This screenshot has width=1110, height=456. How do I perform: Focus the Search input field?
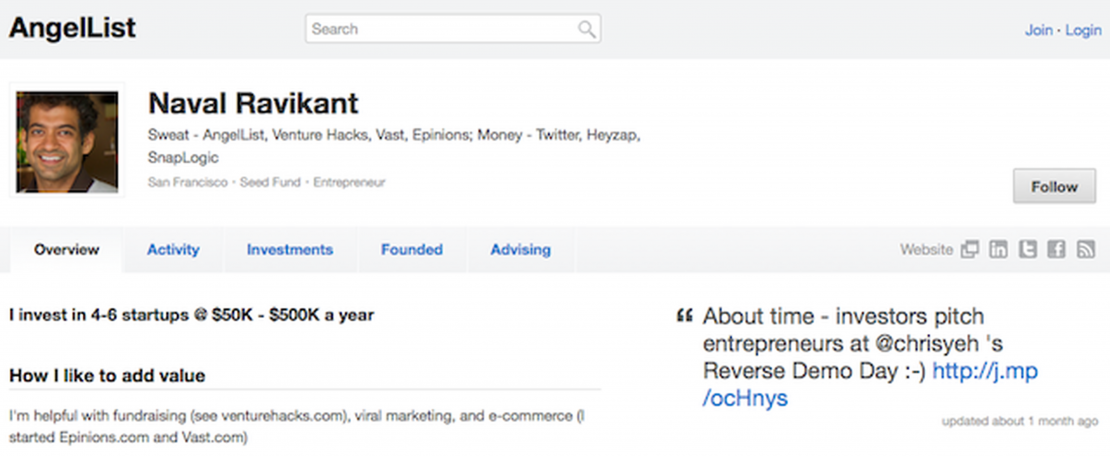pos(453,29)
